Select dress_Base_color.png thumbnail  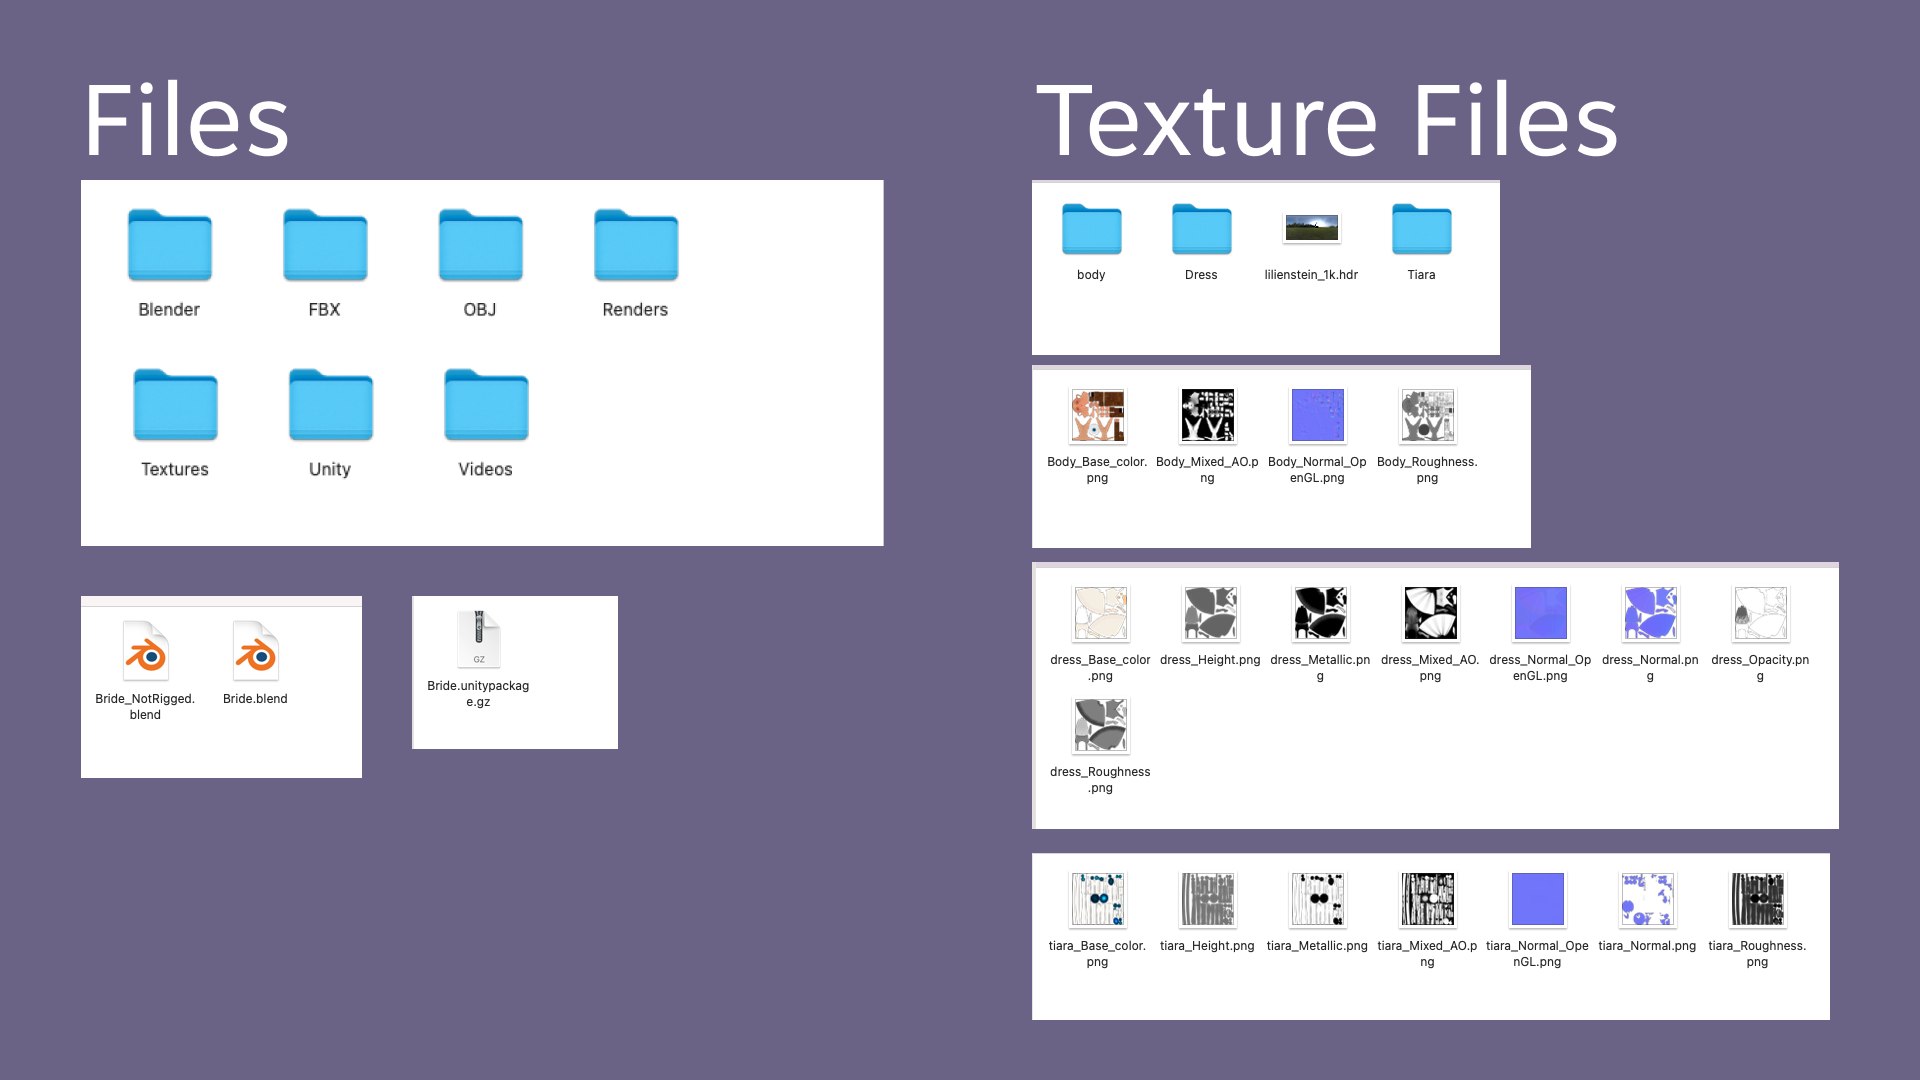(1101, 613)
